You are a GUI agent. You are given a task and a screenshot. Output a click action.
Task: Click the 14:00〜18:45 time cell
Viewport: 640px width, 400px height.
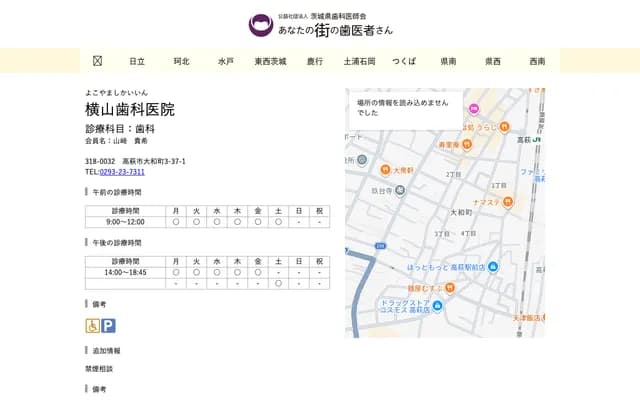[125, 272]
